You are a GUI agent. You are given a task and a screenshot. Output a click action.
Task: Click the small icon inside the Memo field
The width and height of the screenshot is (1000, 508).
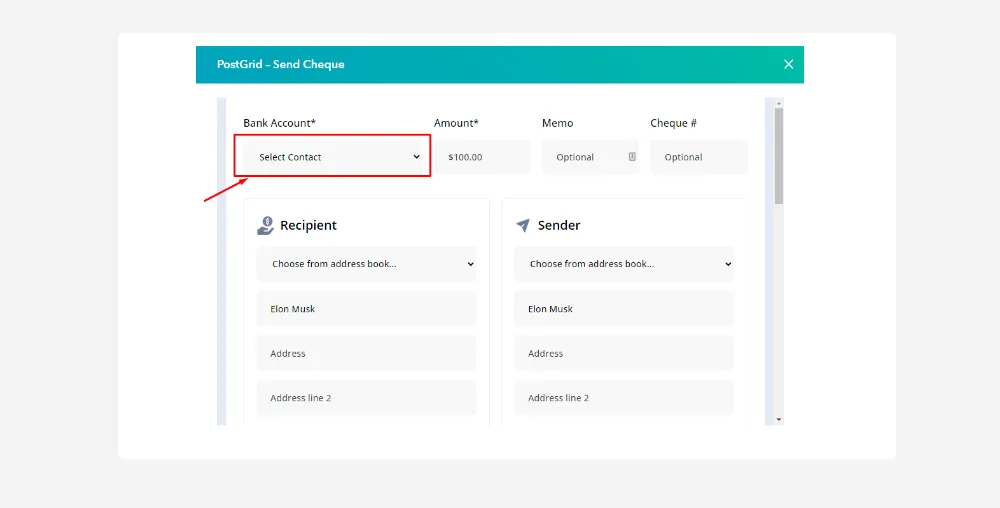click(632, 157)
